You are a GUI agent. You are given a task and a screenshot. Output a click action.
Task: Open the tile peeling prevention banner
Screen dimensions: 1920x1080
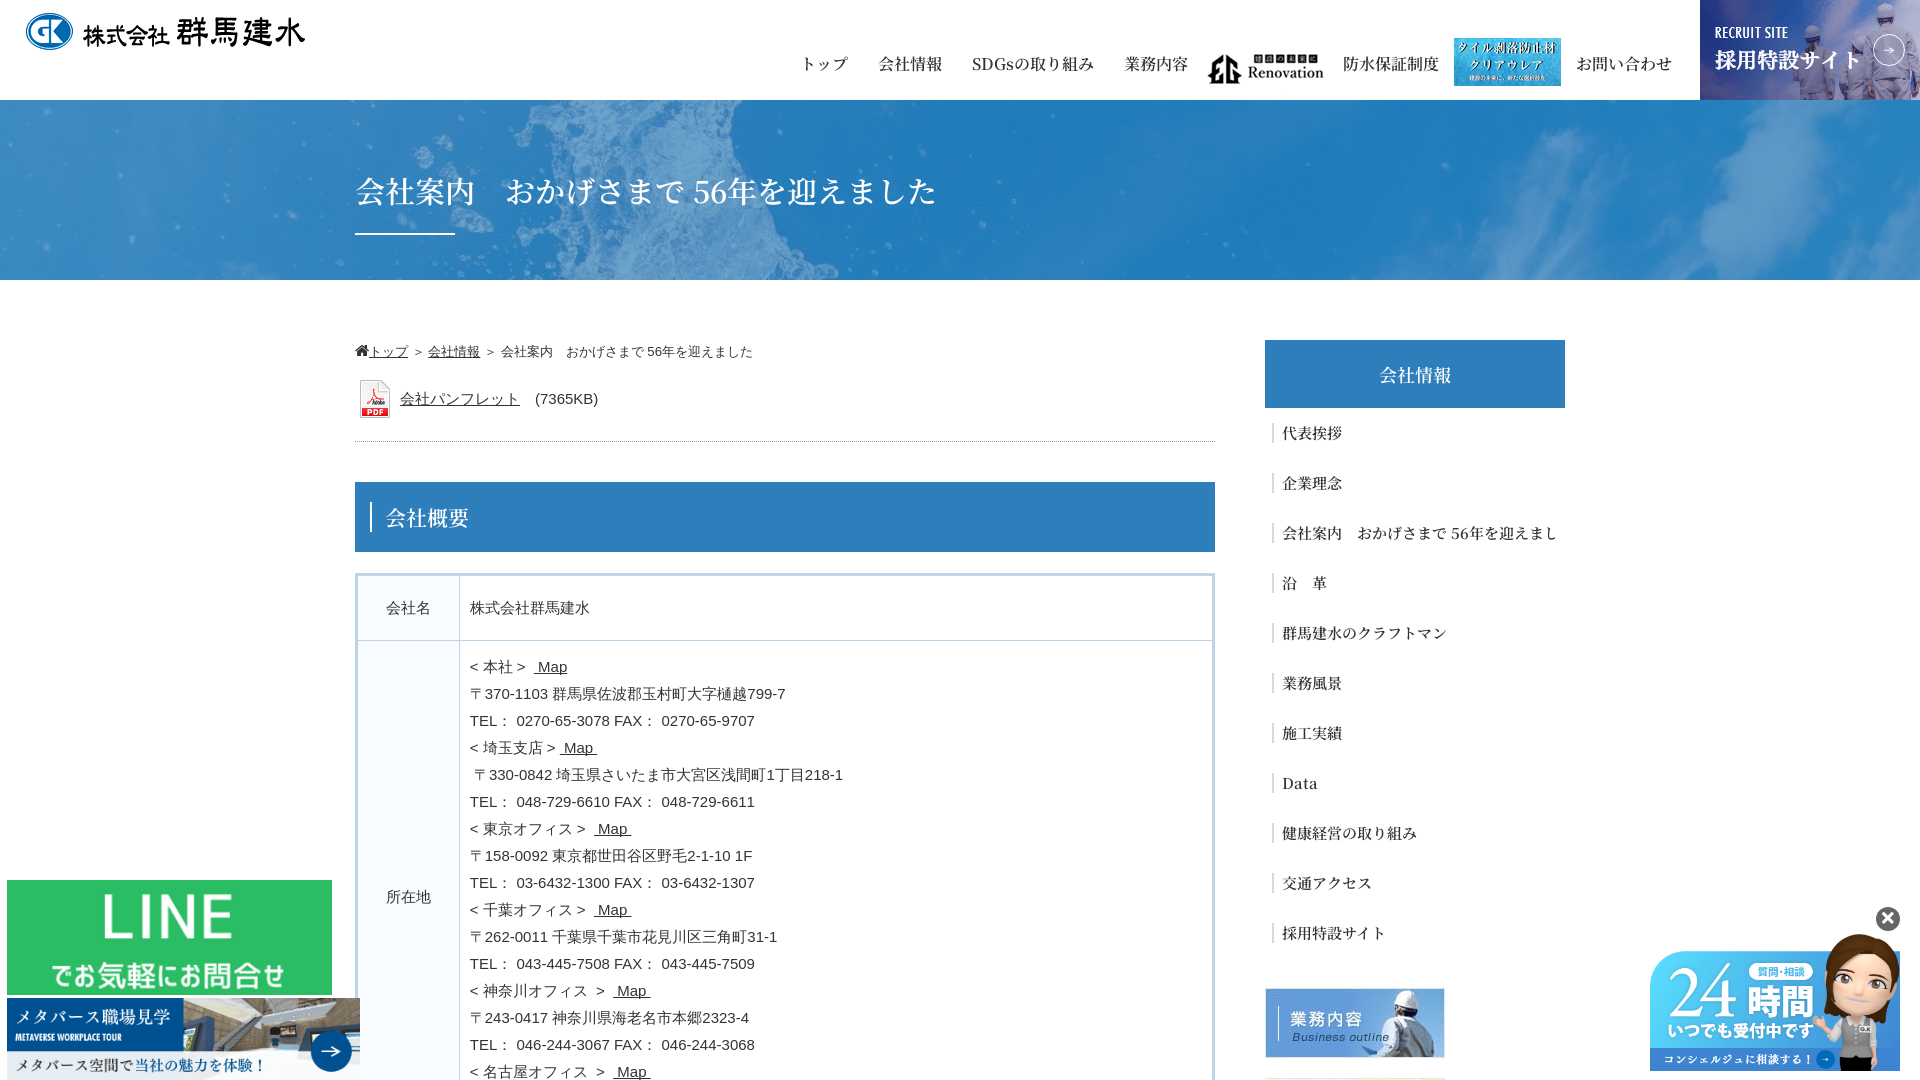pos(1507,62)
